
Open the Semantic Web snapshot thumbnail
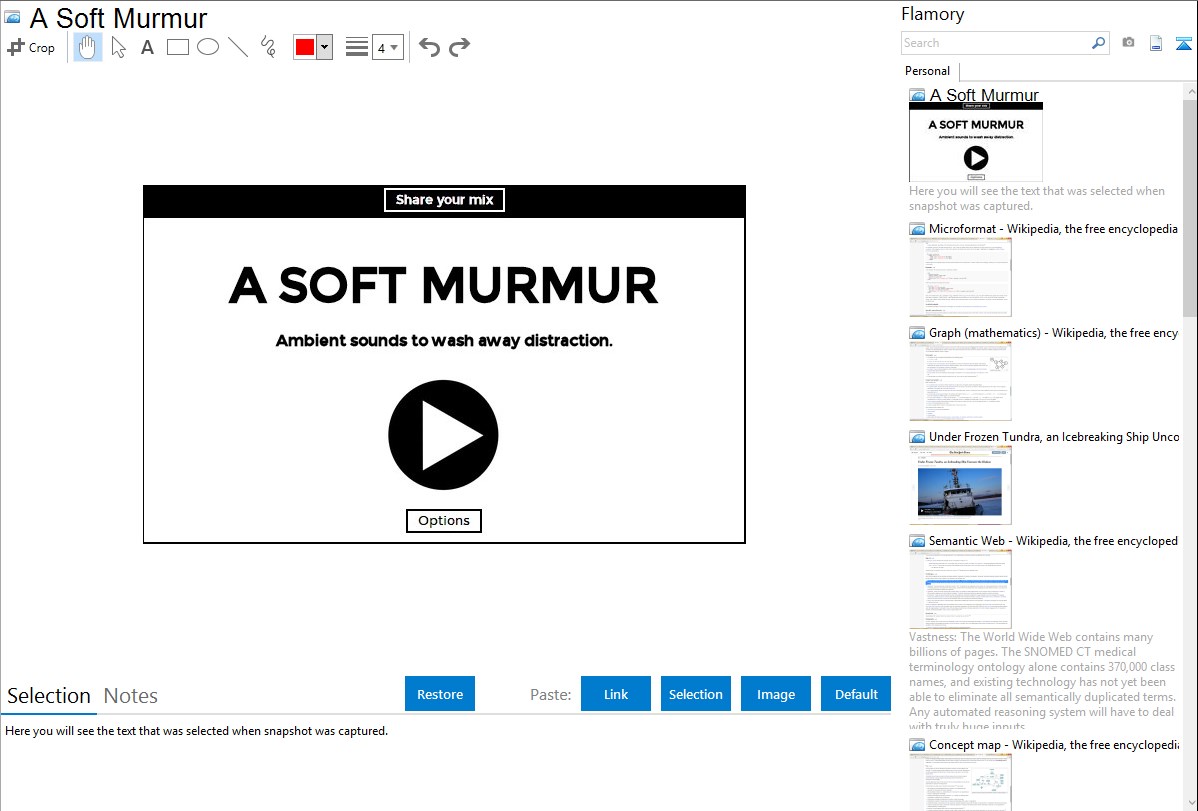coord(960,589)
